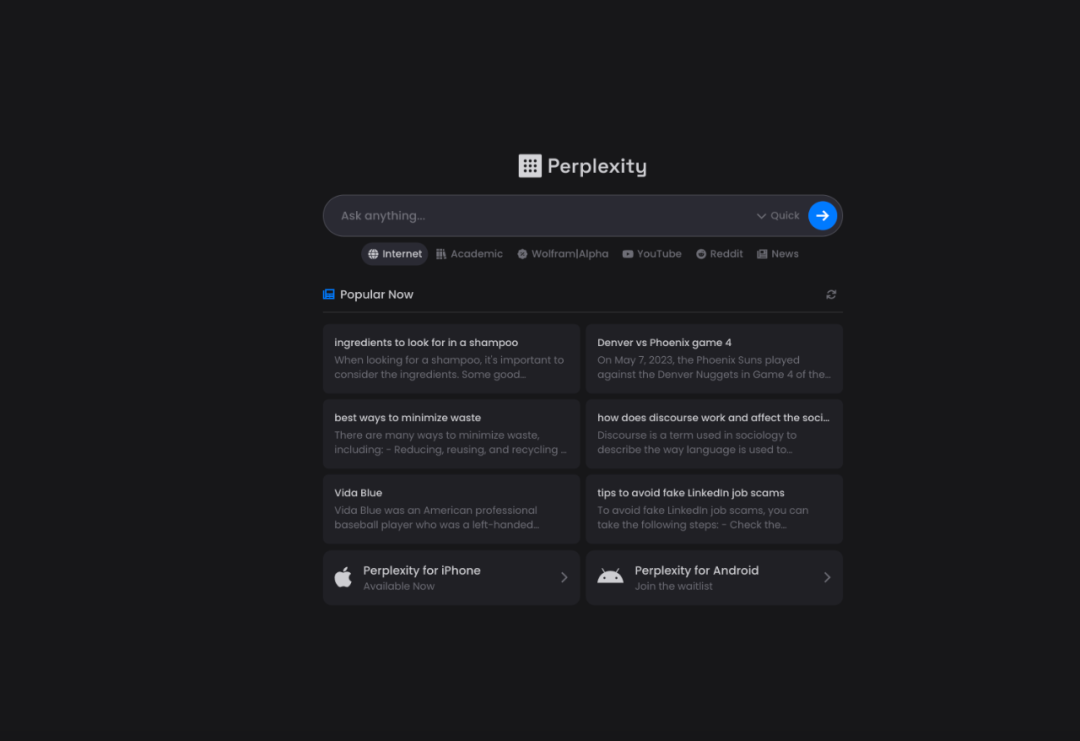Submit the query with the blue arrow button
This screenshot has width=1080, height=741.
822,216
